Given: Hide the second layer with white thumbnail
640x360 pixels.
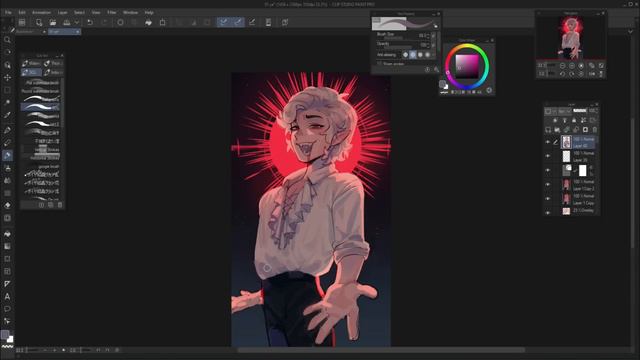Looking at the screenshot, I should (x=548, y=156).
